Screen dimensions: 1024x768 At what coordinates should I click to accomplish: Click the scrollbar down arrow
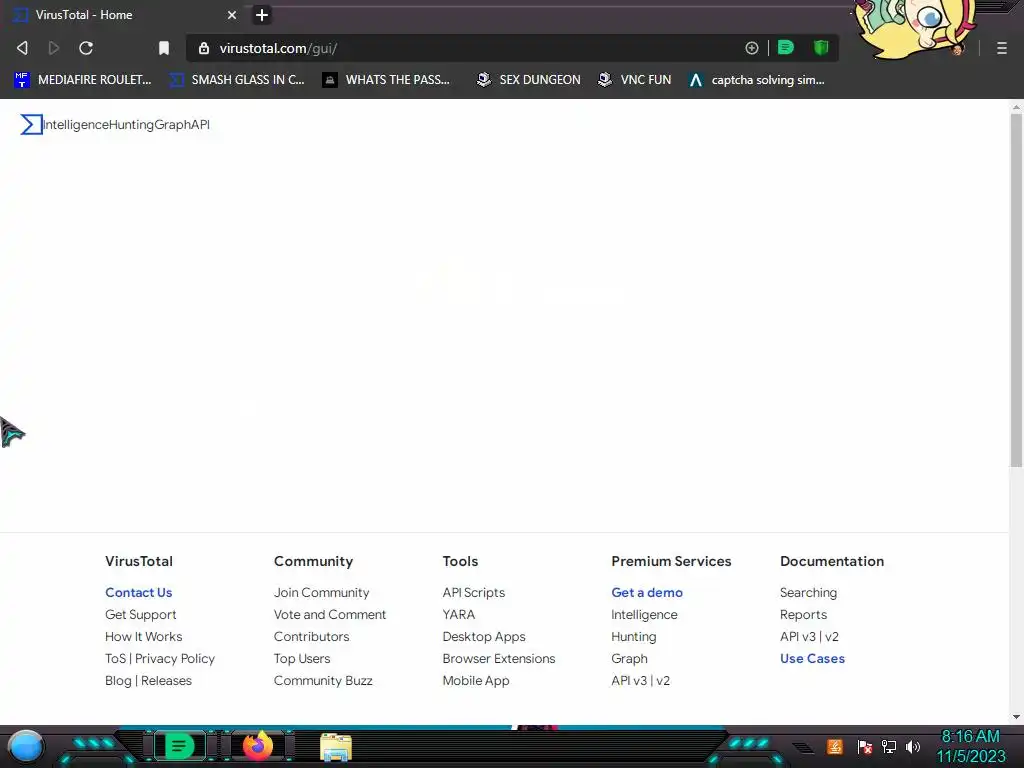[1016, 717]
